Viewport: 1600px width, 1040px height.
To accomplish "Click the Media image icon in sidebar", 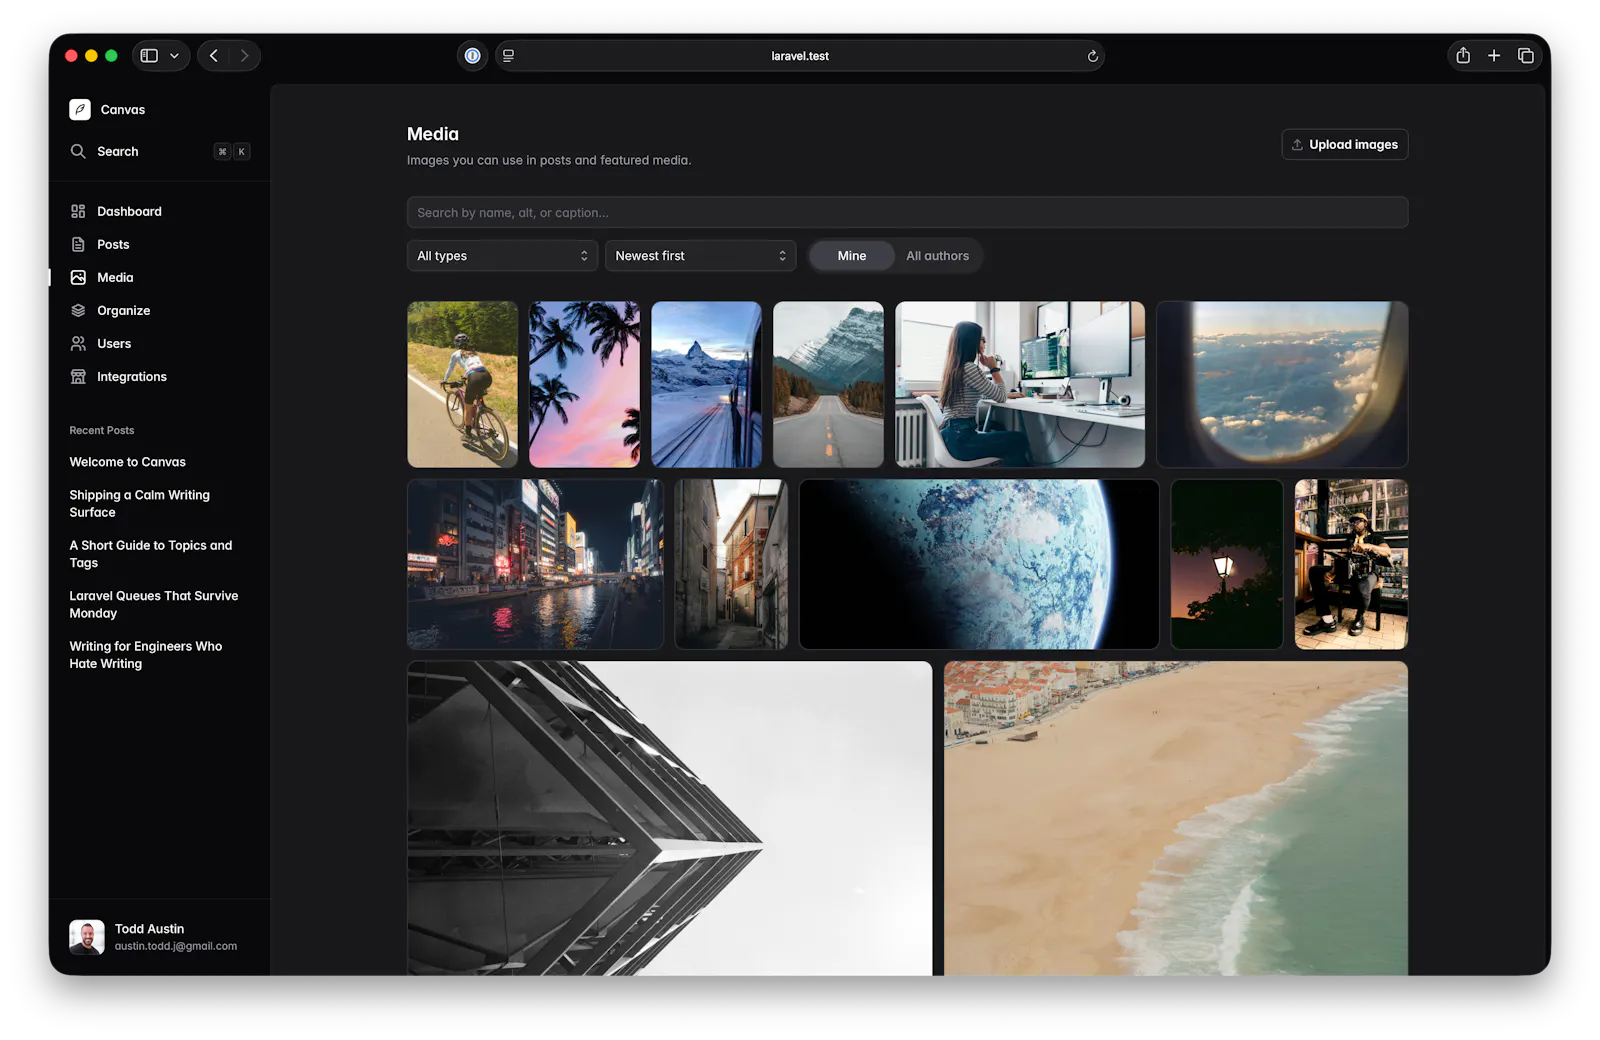I will click(x=78, y=278).
